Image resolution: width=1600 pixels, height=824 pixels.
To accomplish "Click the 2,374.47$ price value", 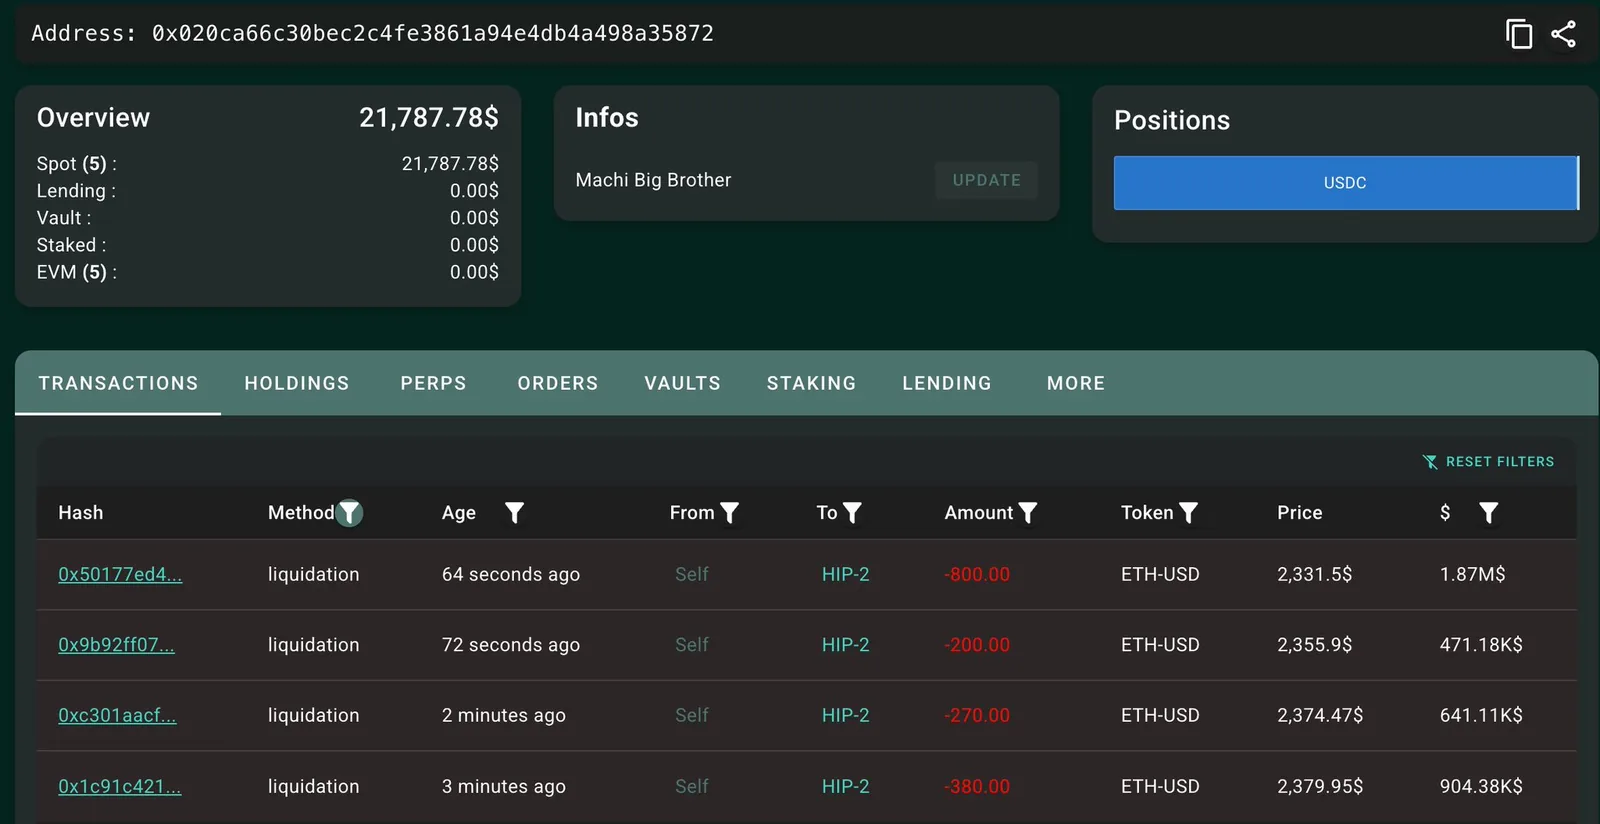I will click(x=1320, y=715).
